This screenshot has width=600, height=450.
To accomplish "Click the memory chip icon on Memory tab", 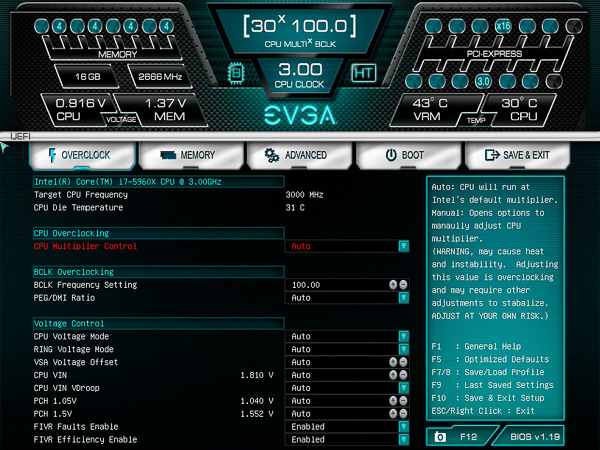I will 168,155.
